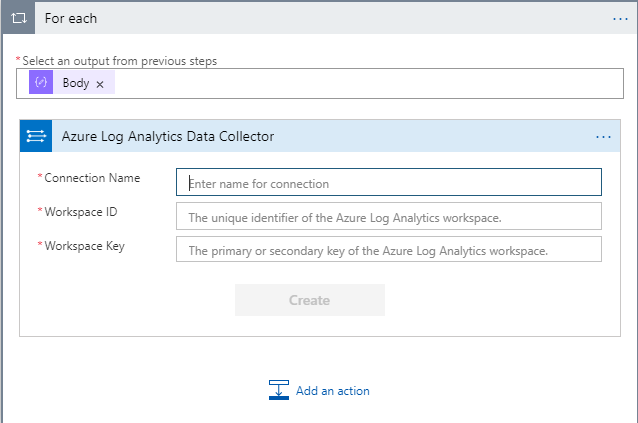
Task: Click 'Select an output from previous steps' label
Action: (119, 61)
